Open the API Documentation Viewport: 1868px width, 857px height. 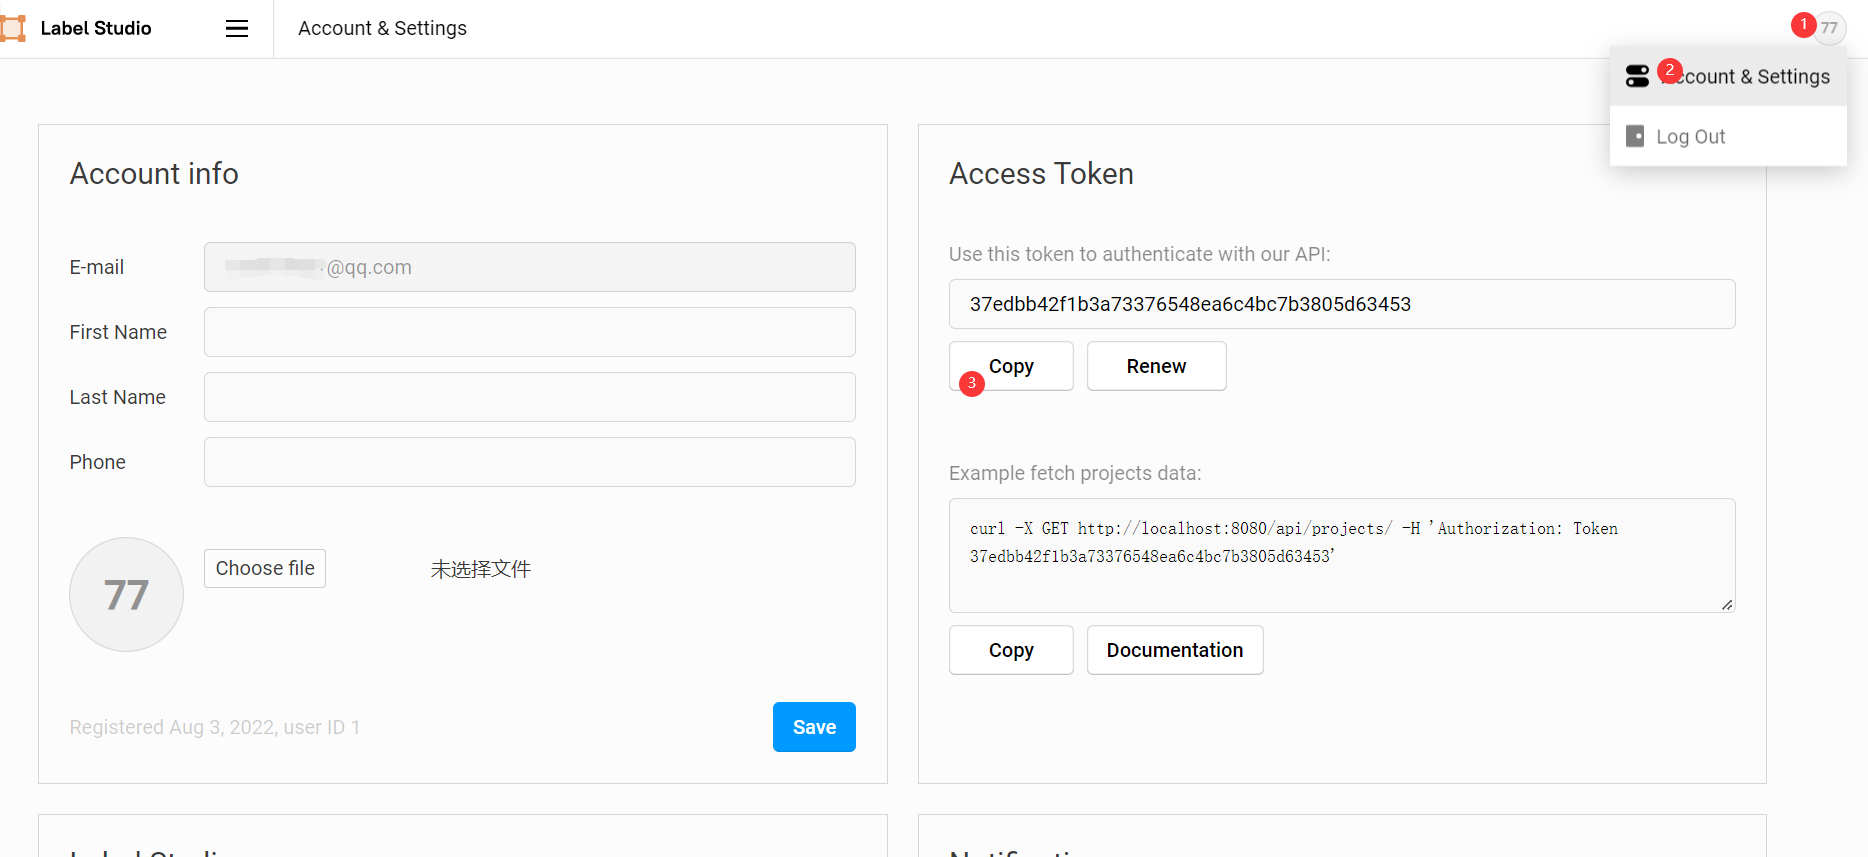click(1175, 650)
